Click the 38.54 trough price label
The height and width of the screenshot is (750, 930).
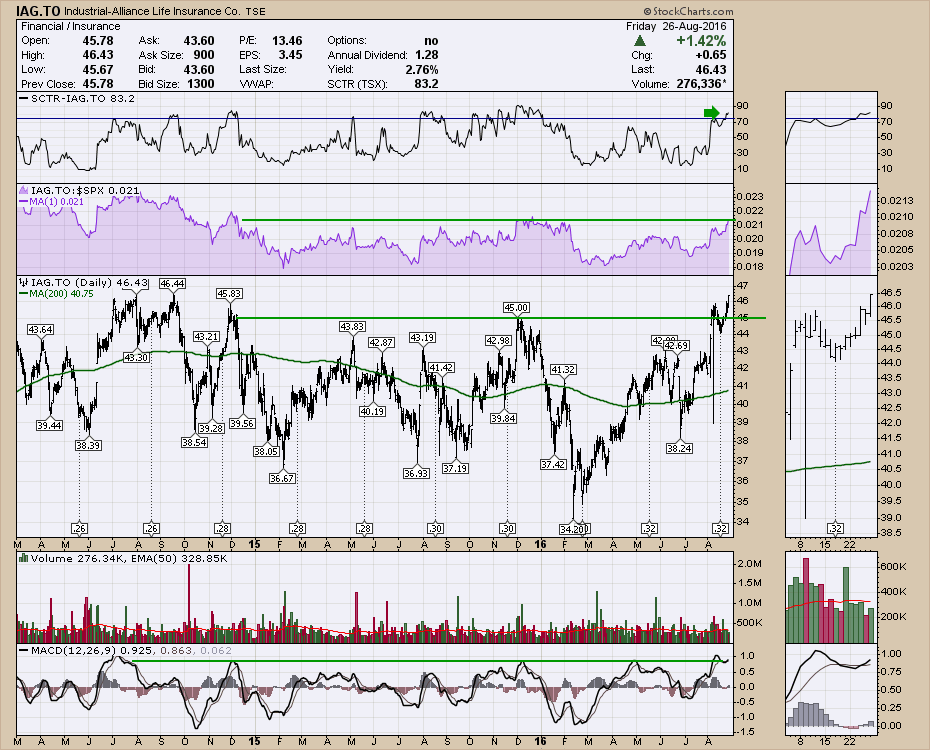coord(195,442)
